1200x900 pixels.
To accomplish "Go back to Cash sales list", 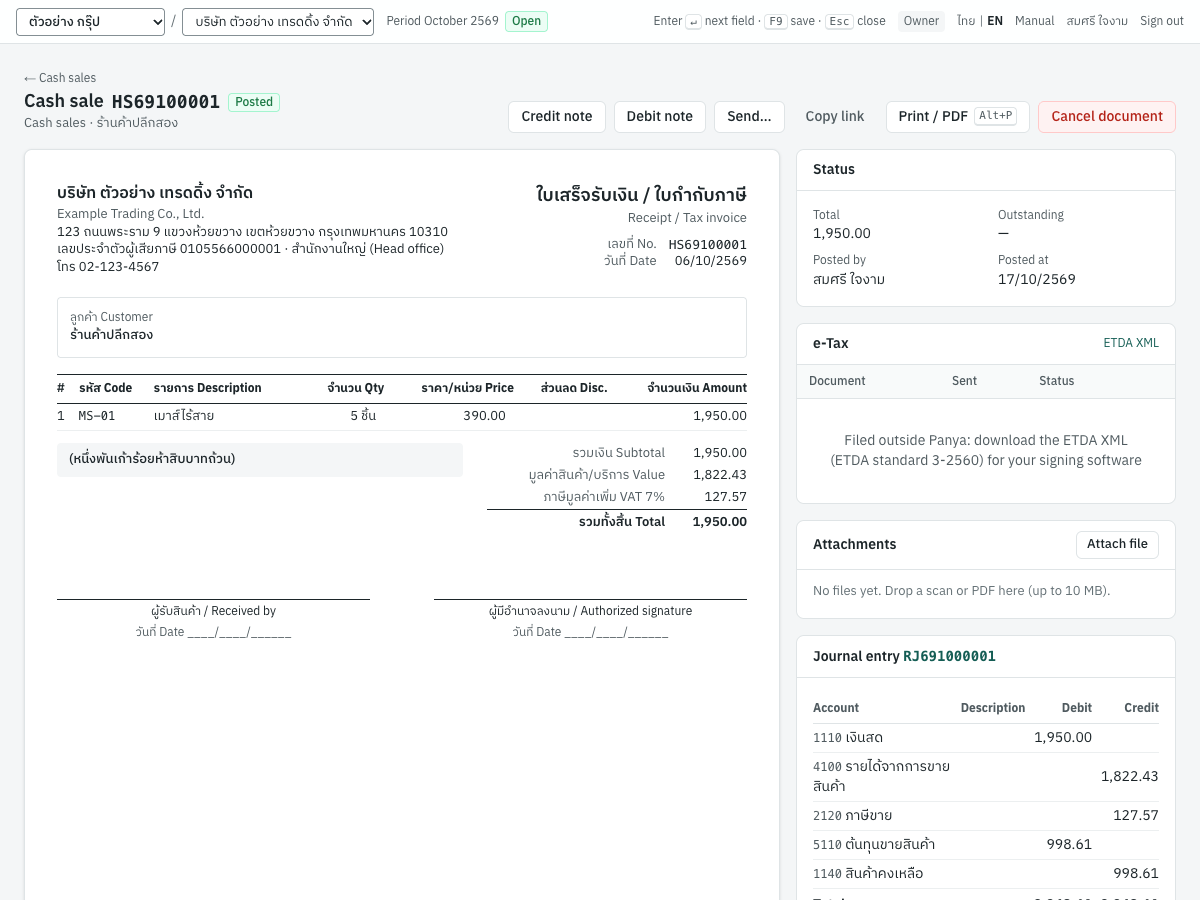I will pos(60,78).
